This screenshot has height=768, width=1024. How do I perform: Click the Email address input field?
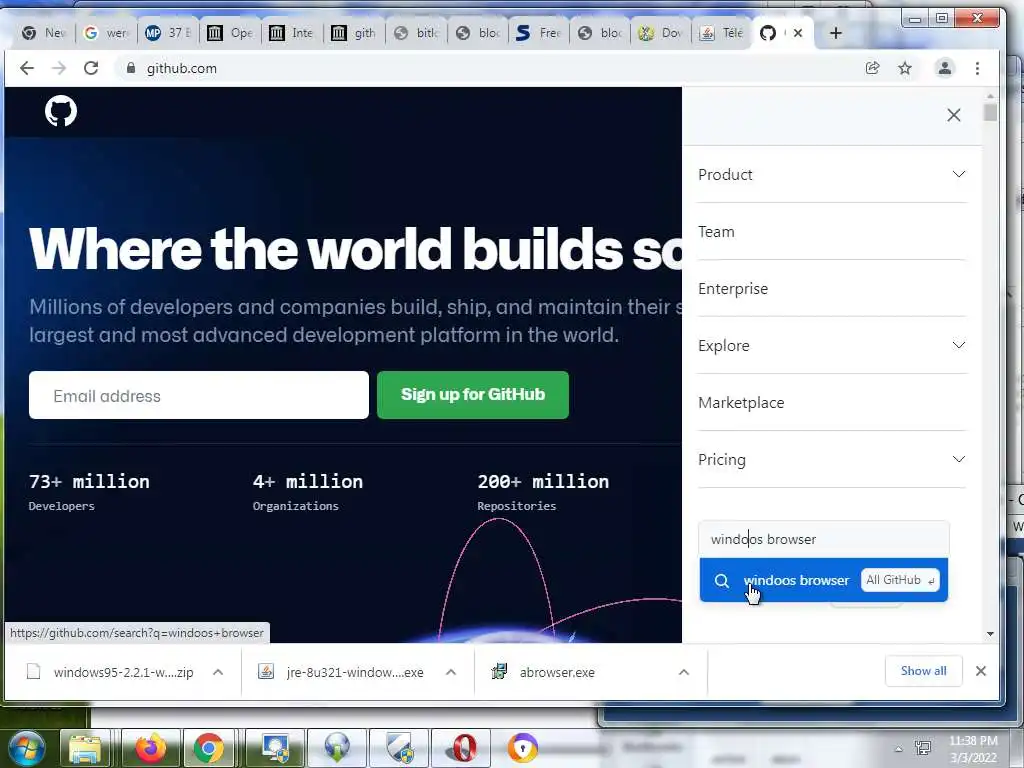coord(199,395)
